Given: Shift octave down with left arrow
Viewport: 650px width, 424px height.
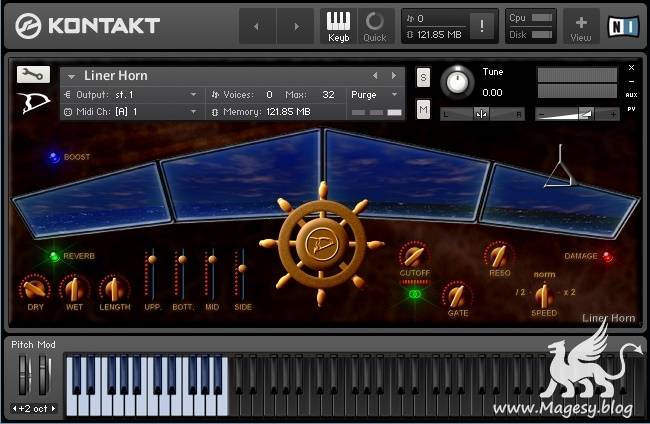Looking at the screenshot, I should pyautogui.click(x=15, y=409).
